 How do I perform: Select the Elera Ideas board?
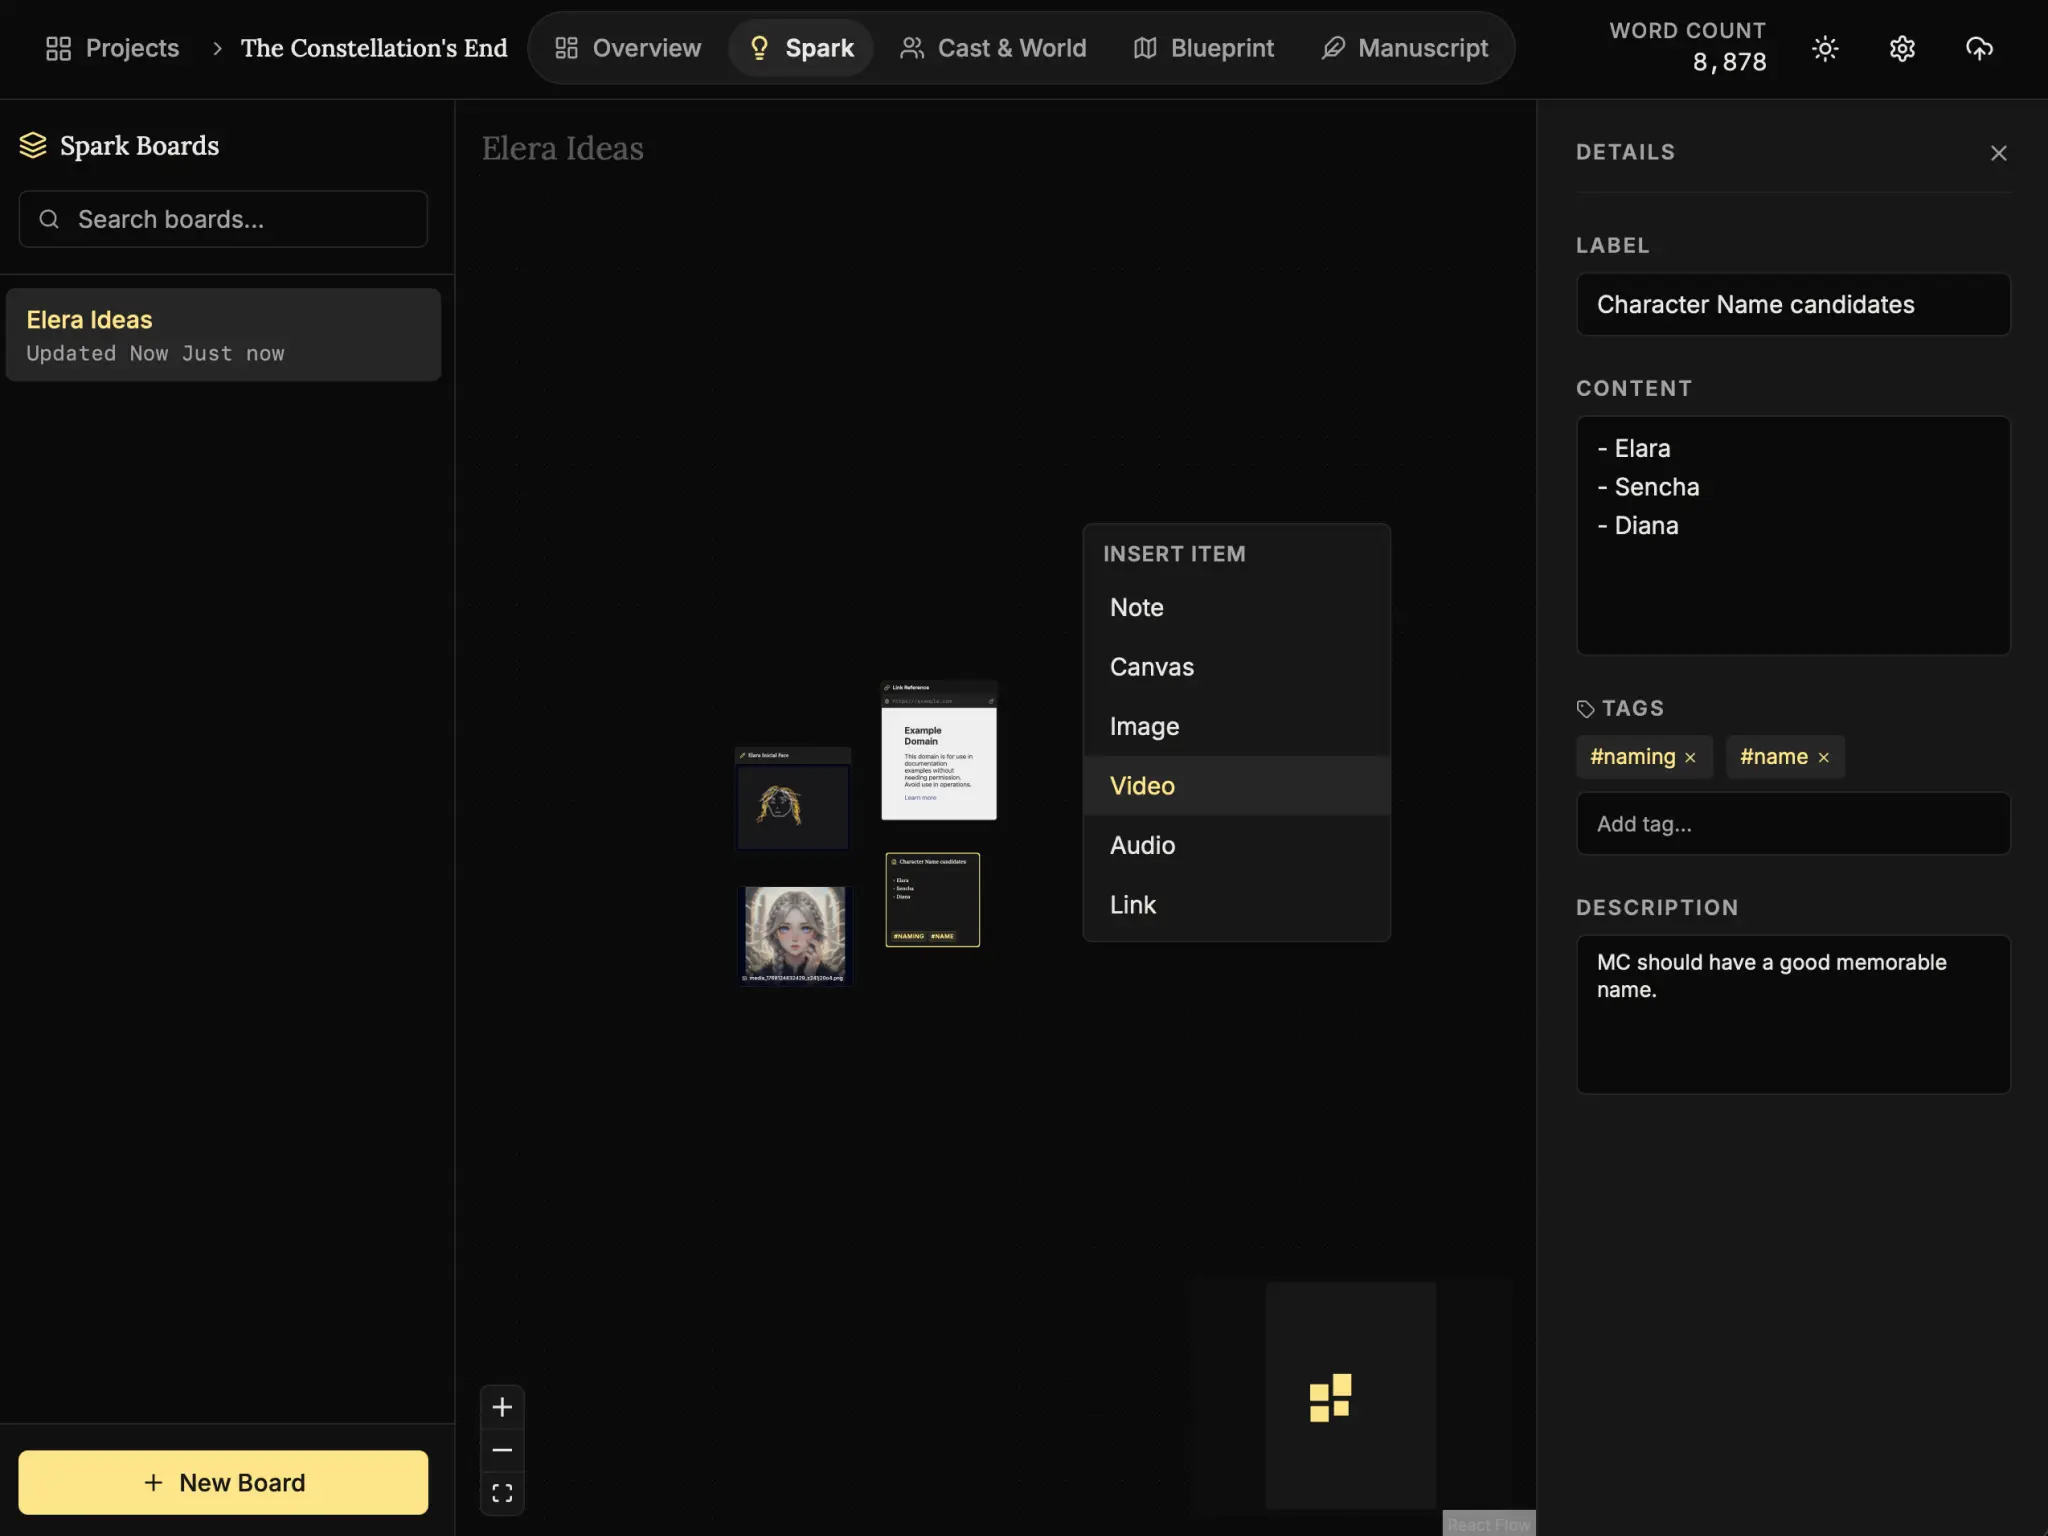[223, 335]
